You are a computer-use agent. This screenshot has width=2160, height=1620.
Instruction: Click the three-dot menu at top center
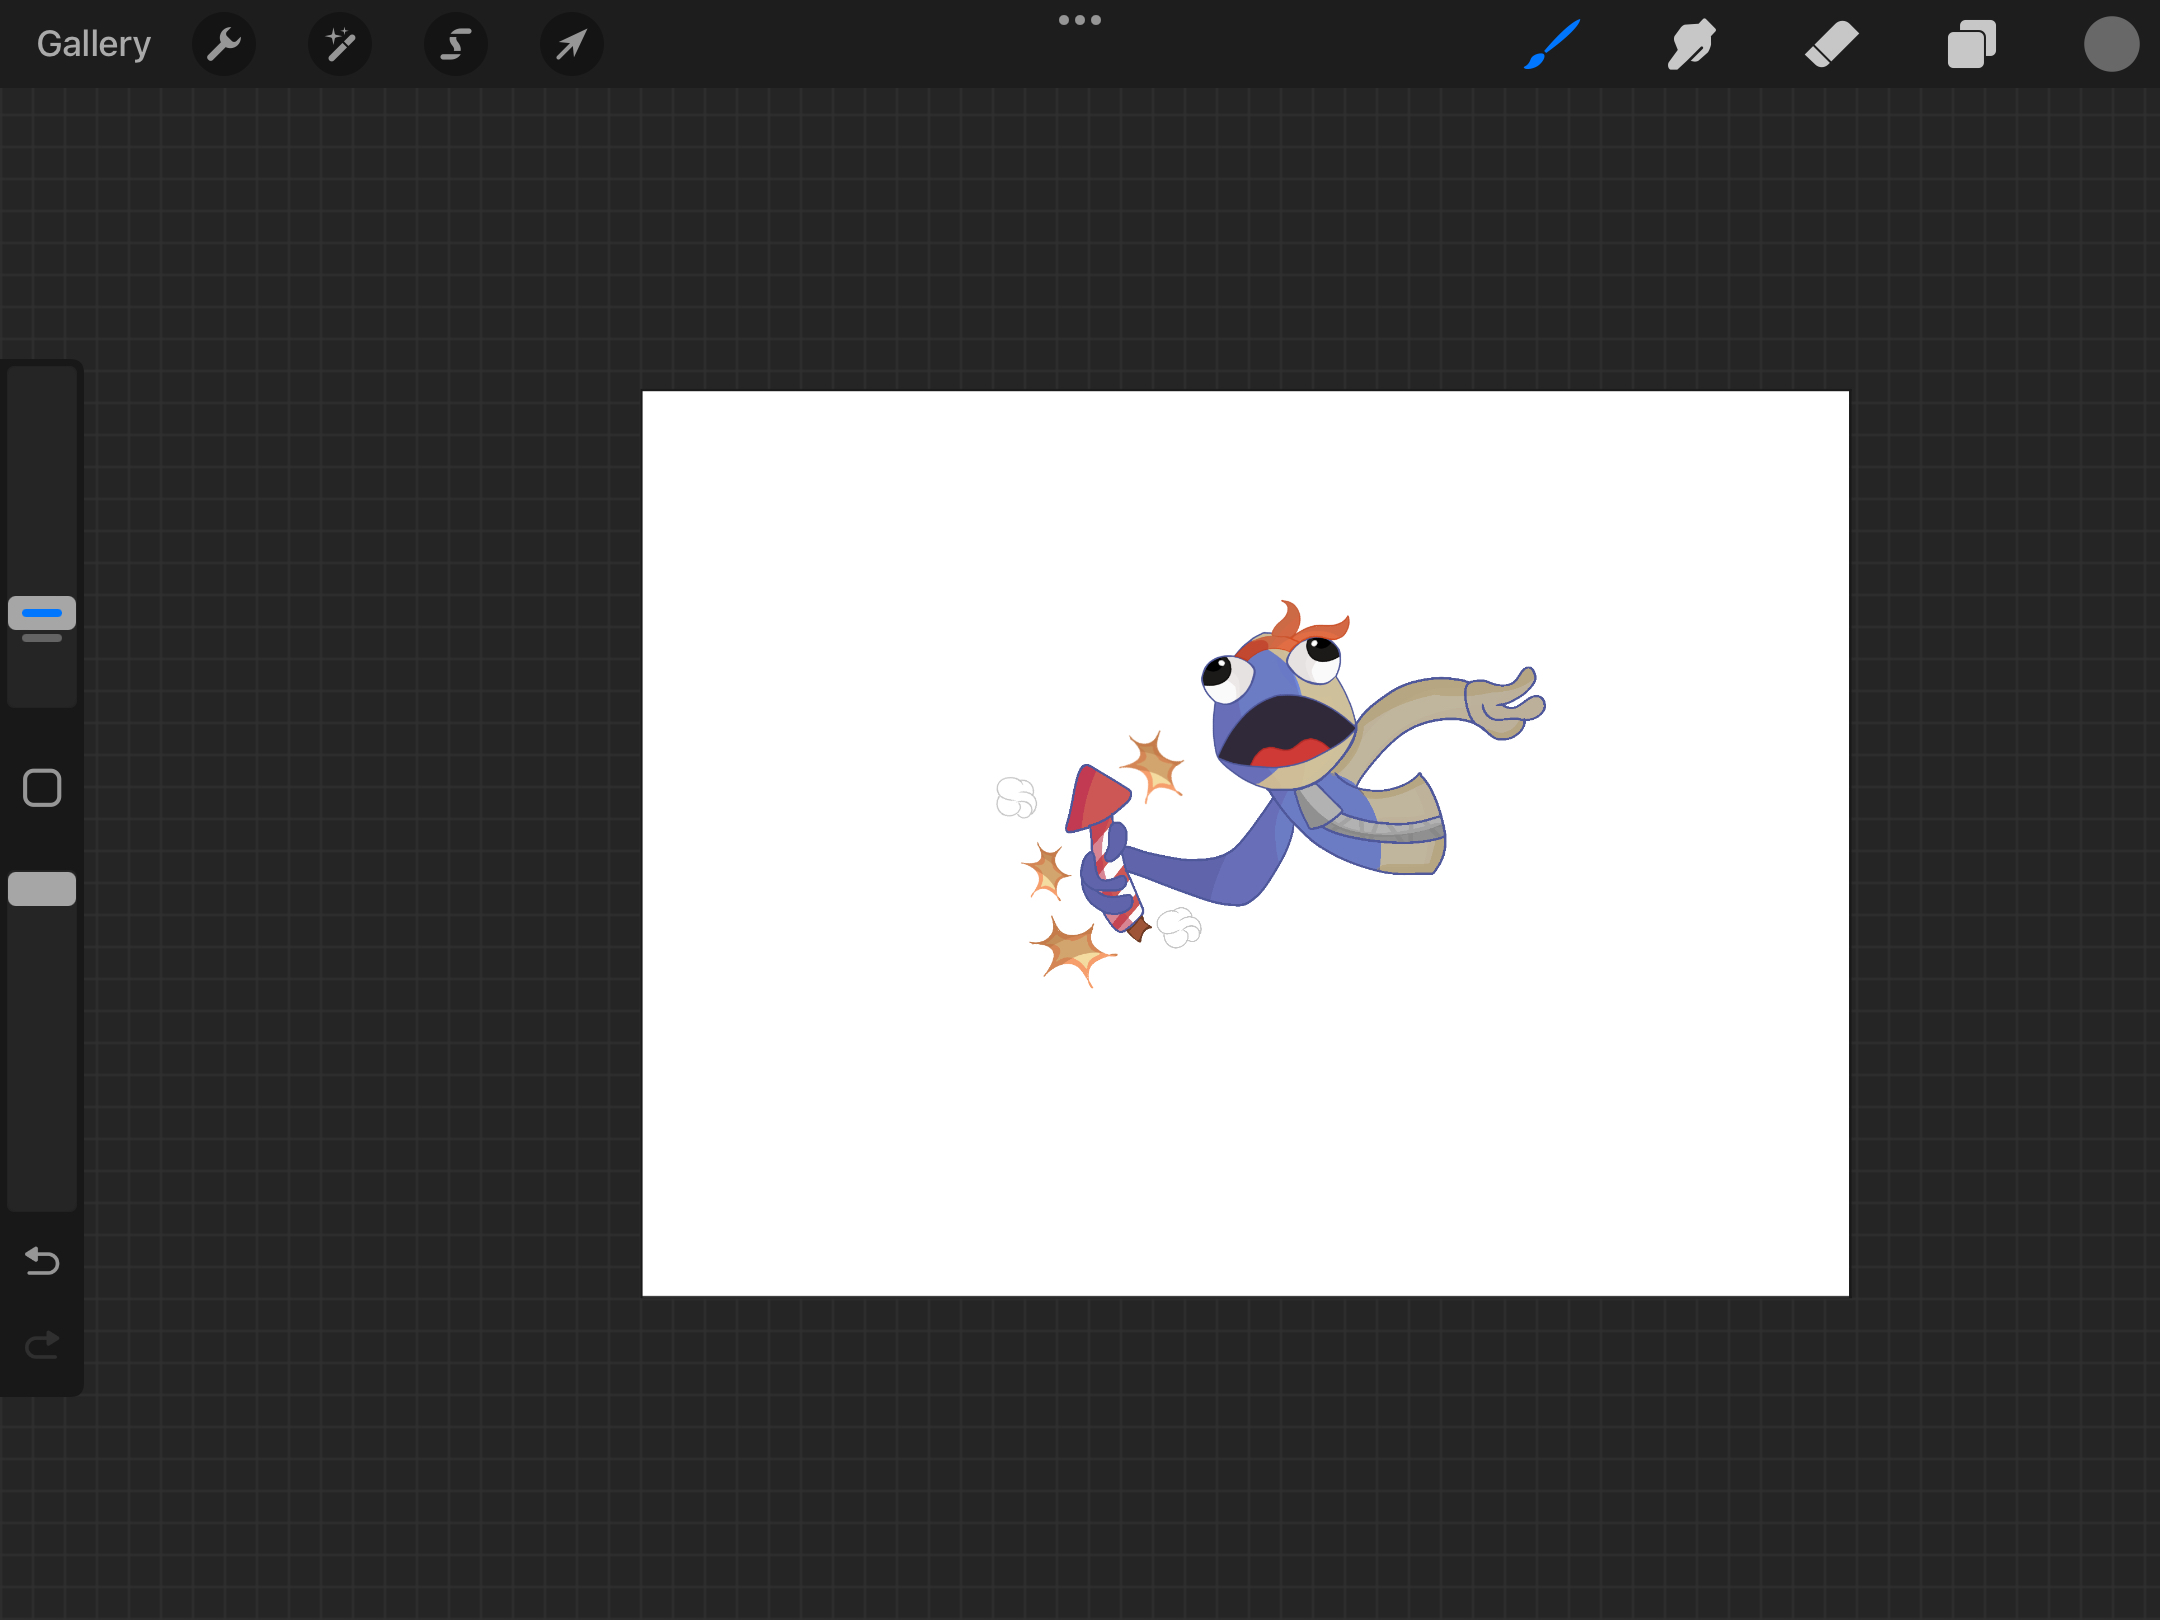pyautogui.click(x=1080, y=20)
